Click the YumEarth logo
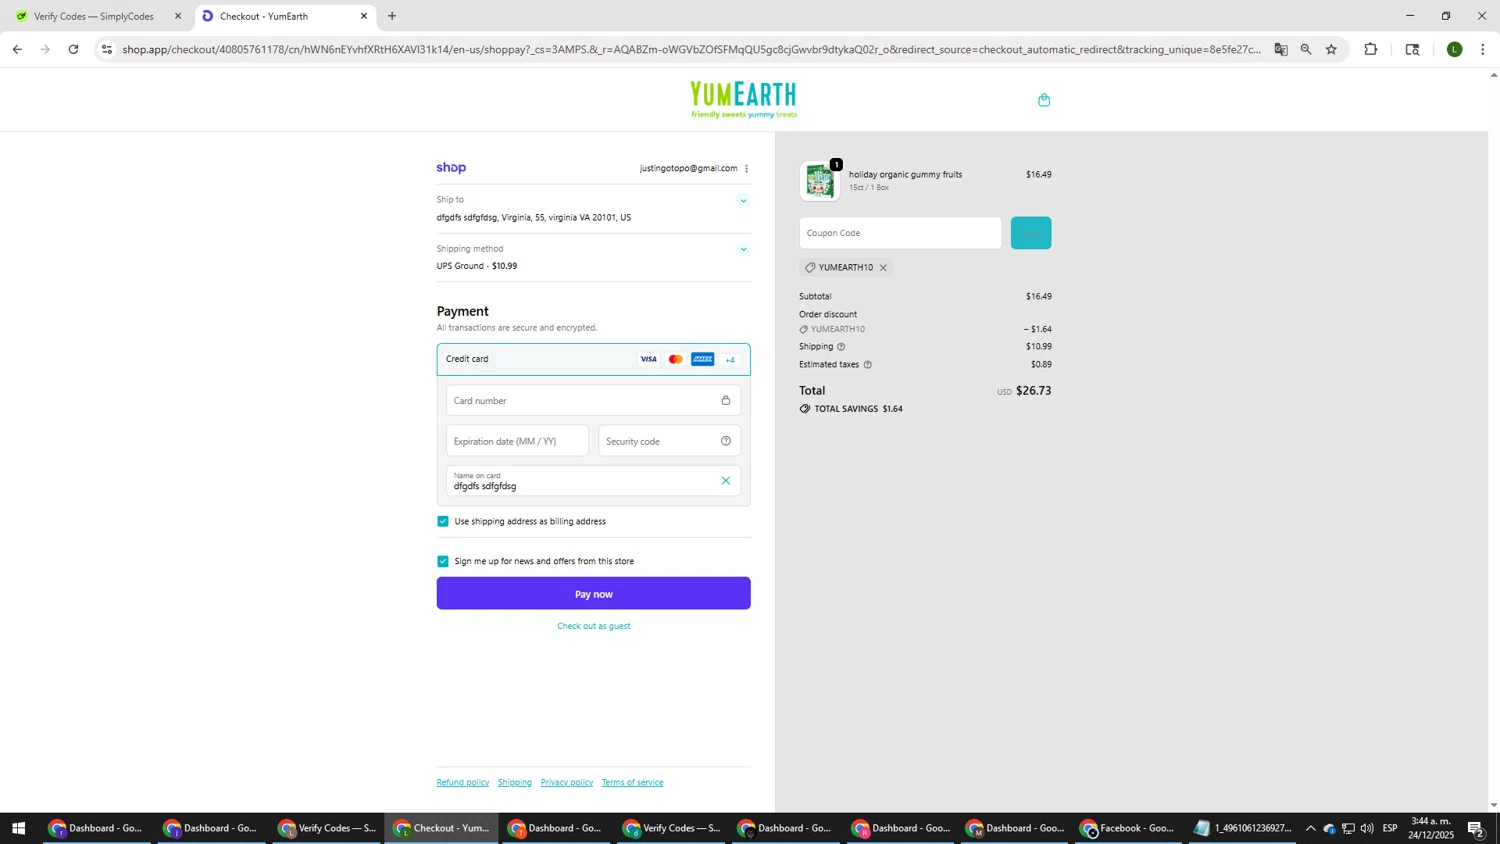Image resolution: width=1500 pixels, height=844 pixels. (x=743, y=99)
